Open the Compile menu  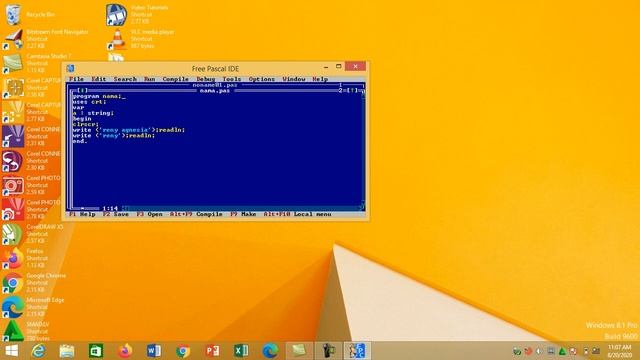176,79
